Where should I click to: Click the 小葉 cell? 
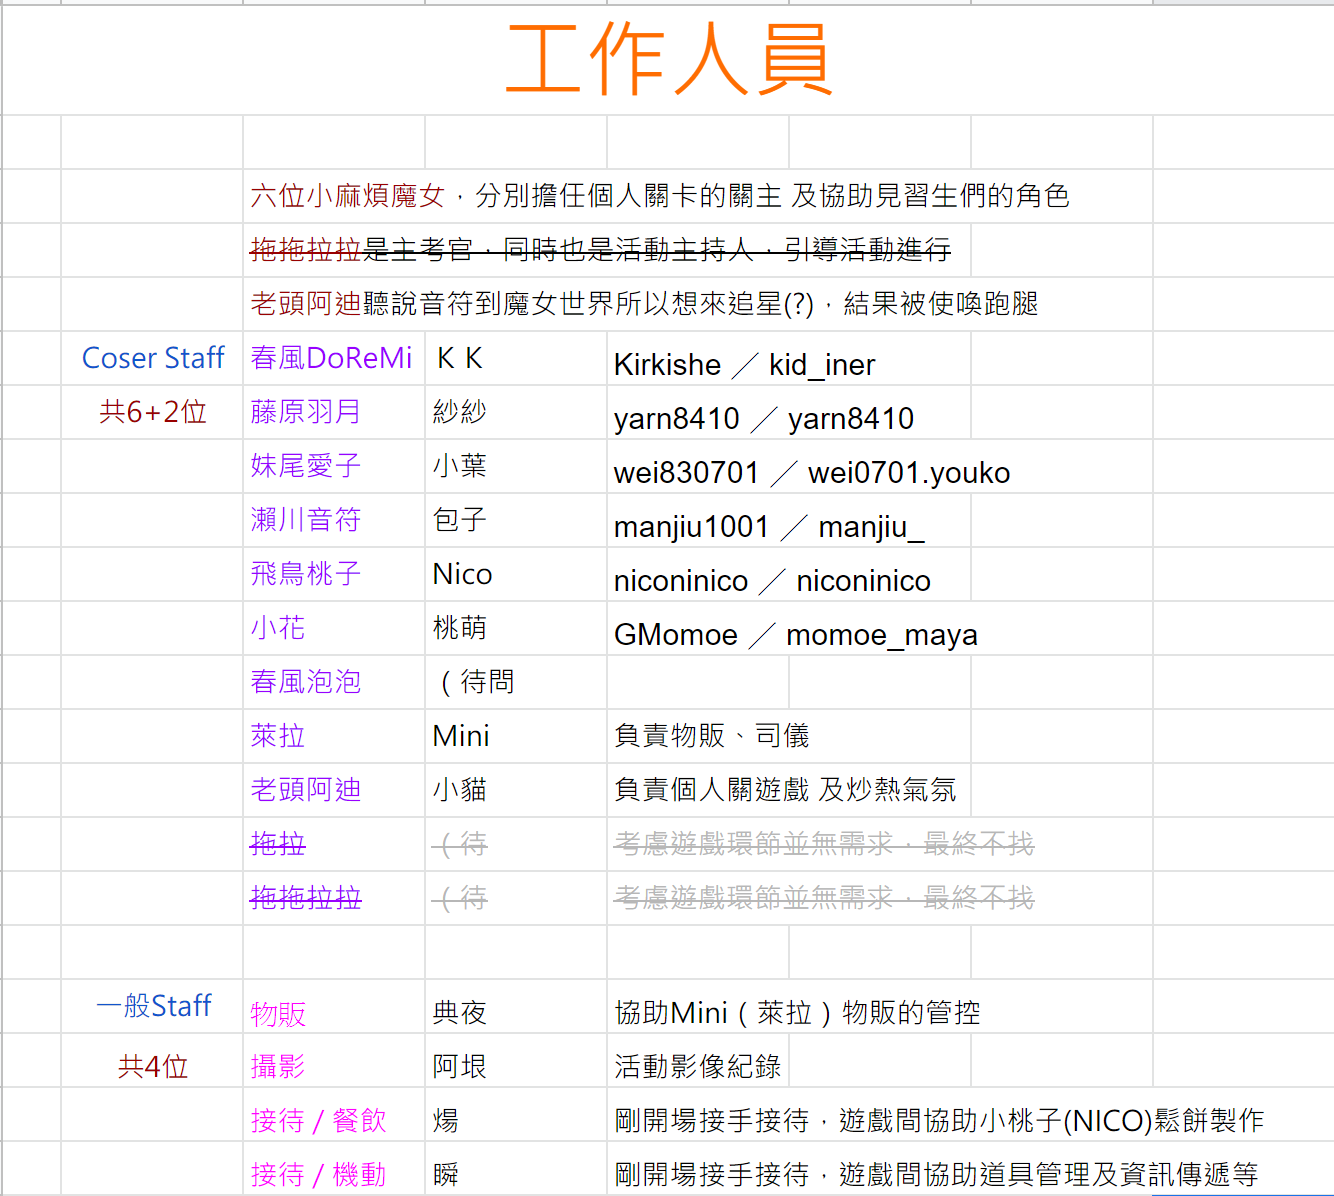click(516, 466)
